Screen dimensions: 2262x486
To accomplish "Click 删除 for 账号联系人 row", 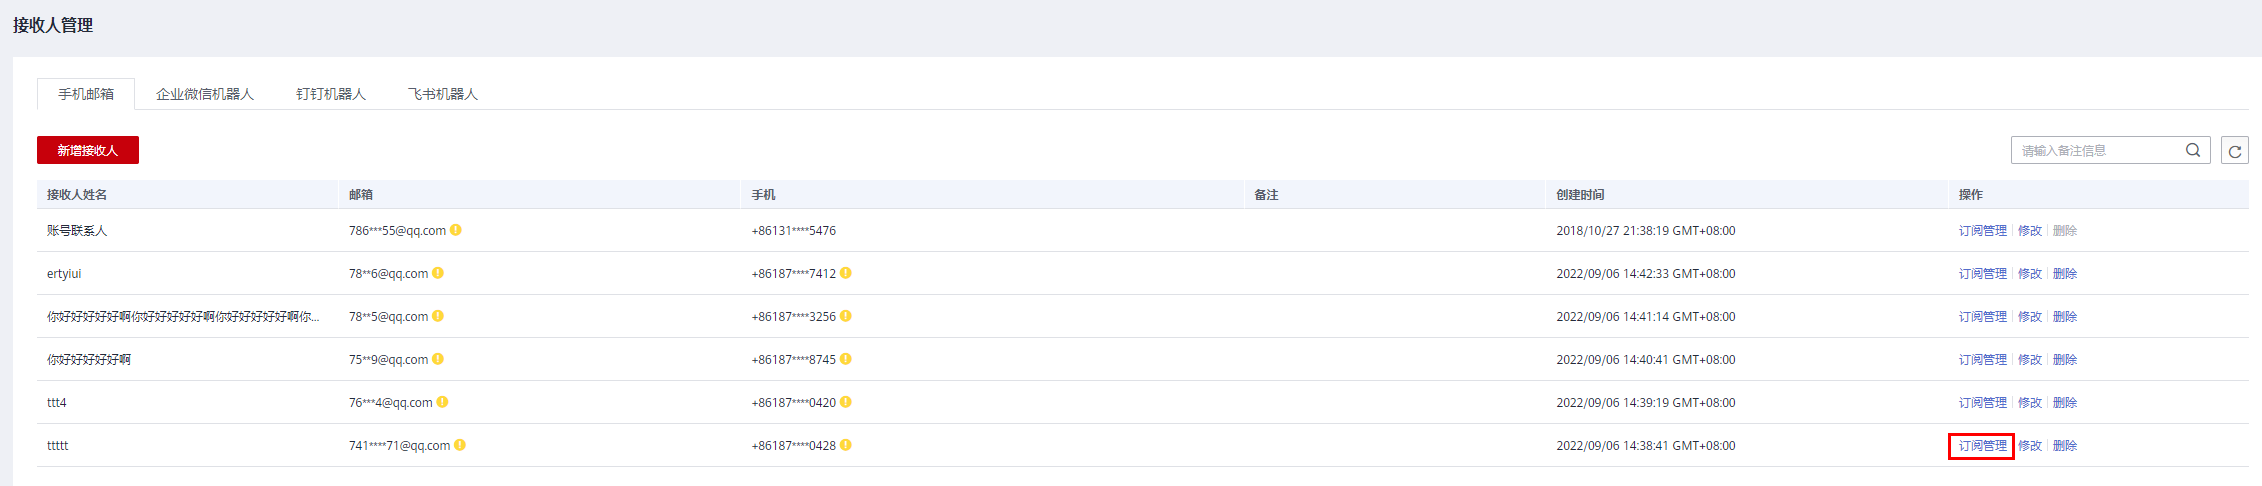I will [x=2065, y=231].
